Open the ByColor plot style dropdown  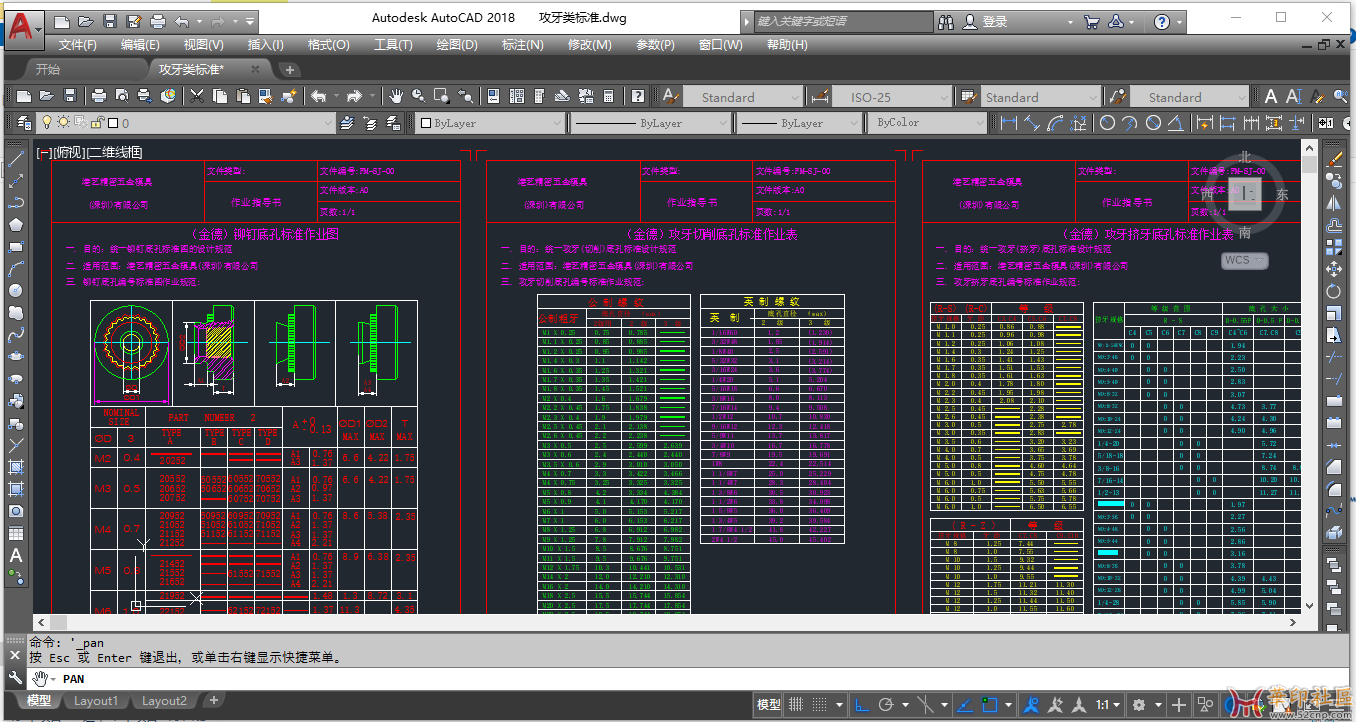tap(978, 123)
